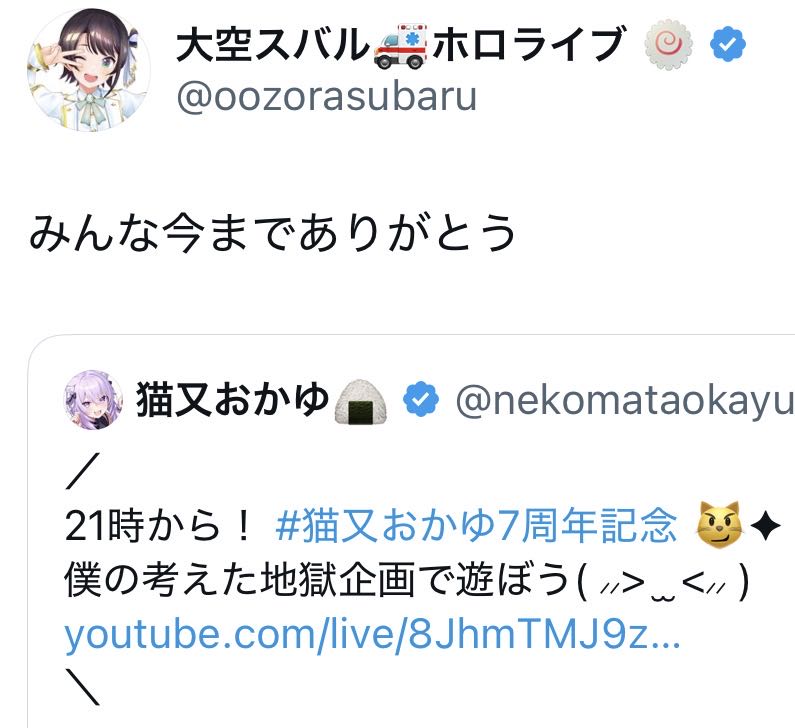This screenshot has width=795, height=728.
Task: Click Okayu's blue verified badge
Action: [x=421, y=399]
